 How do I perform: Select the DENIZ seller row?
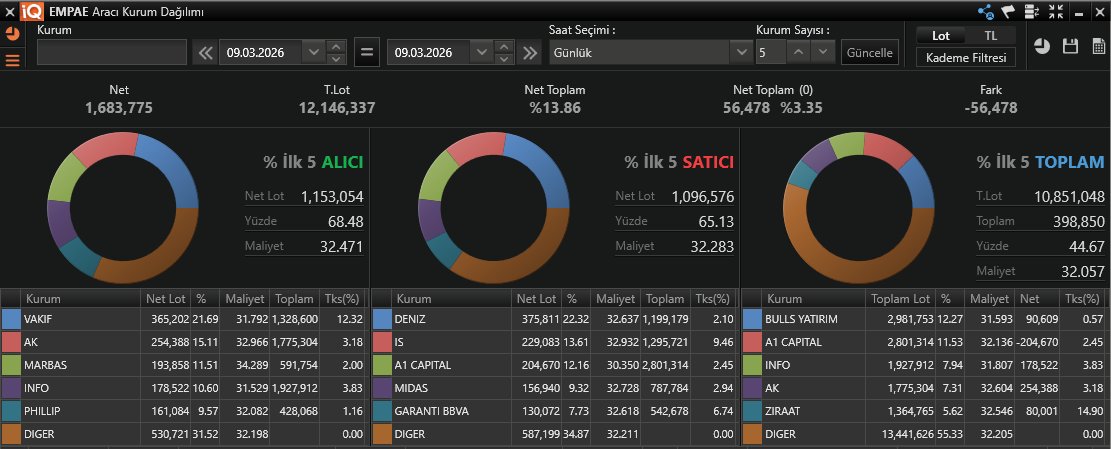[555, 319]
